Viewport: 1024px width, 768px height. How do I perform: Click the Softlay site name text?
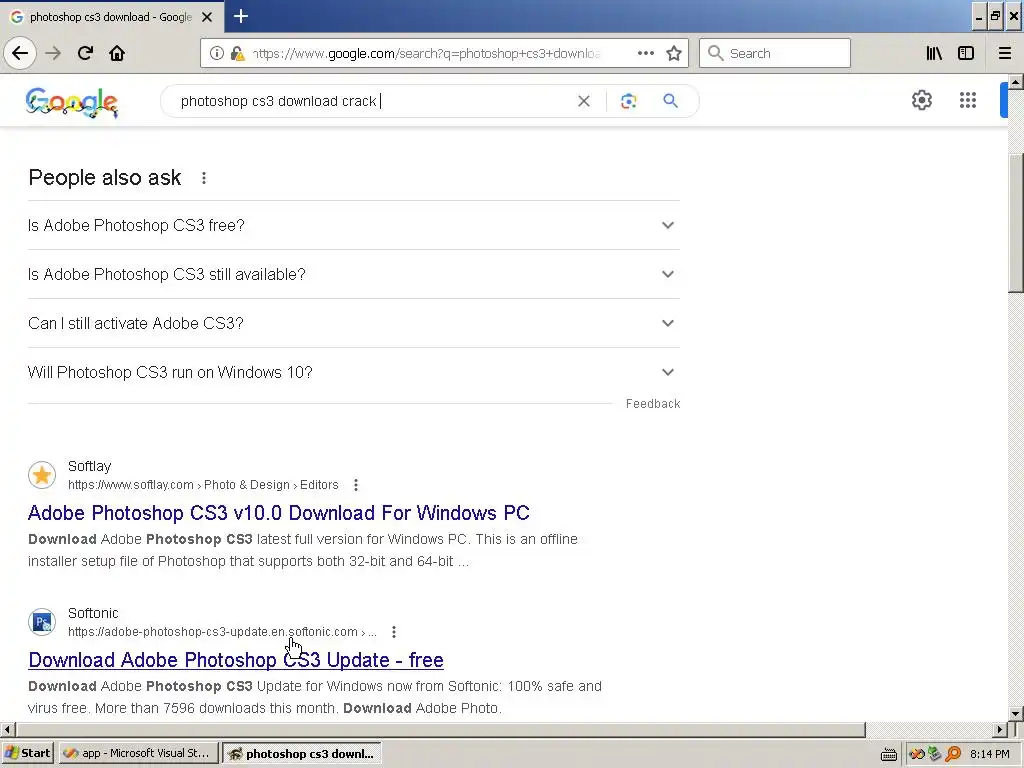pos(89,466)
